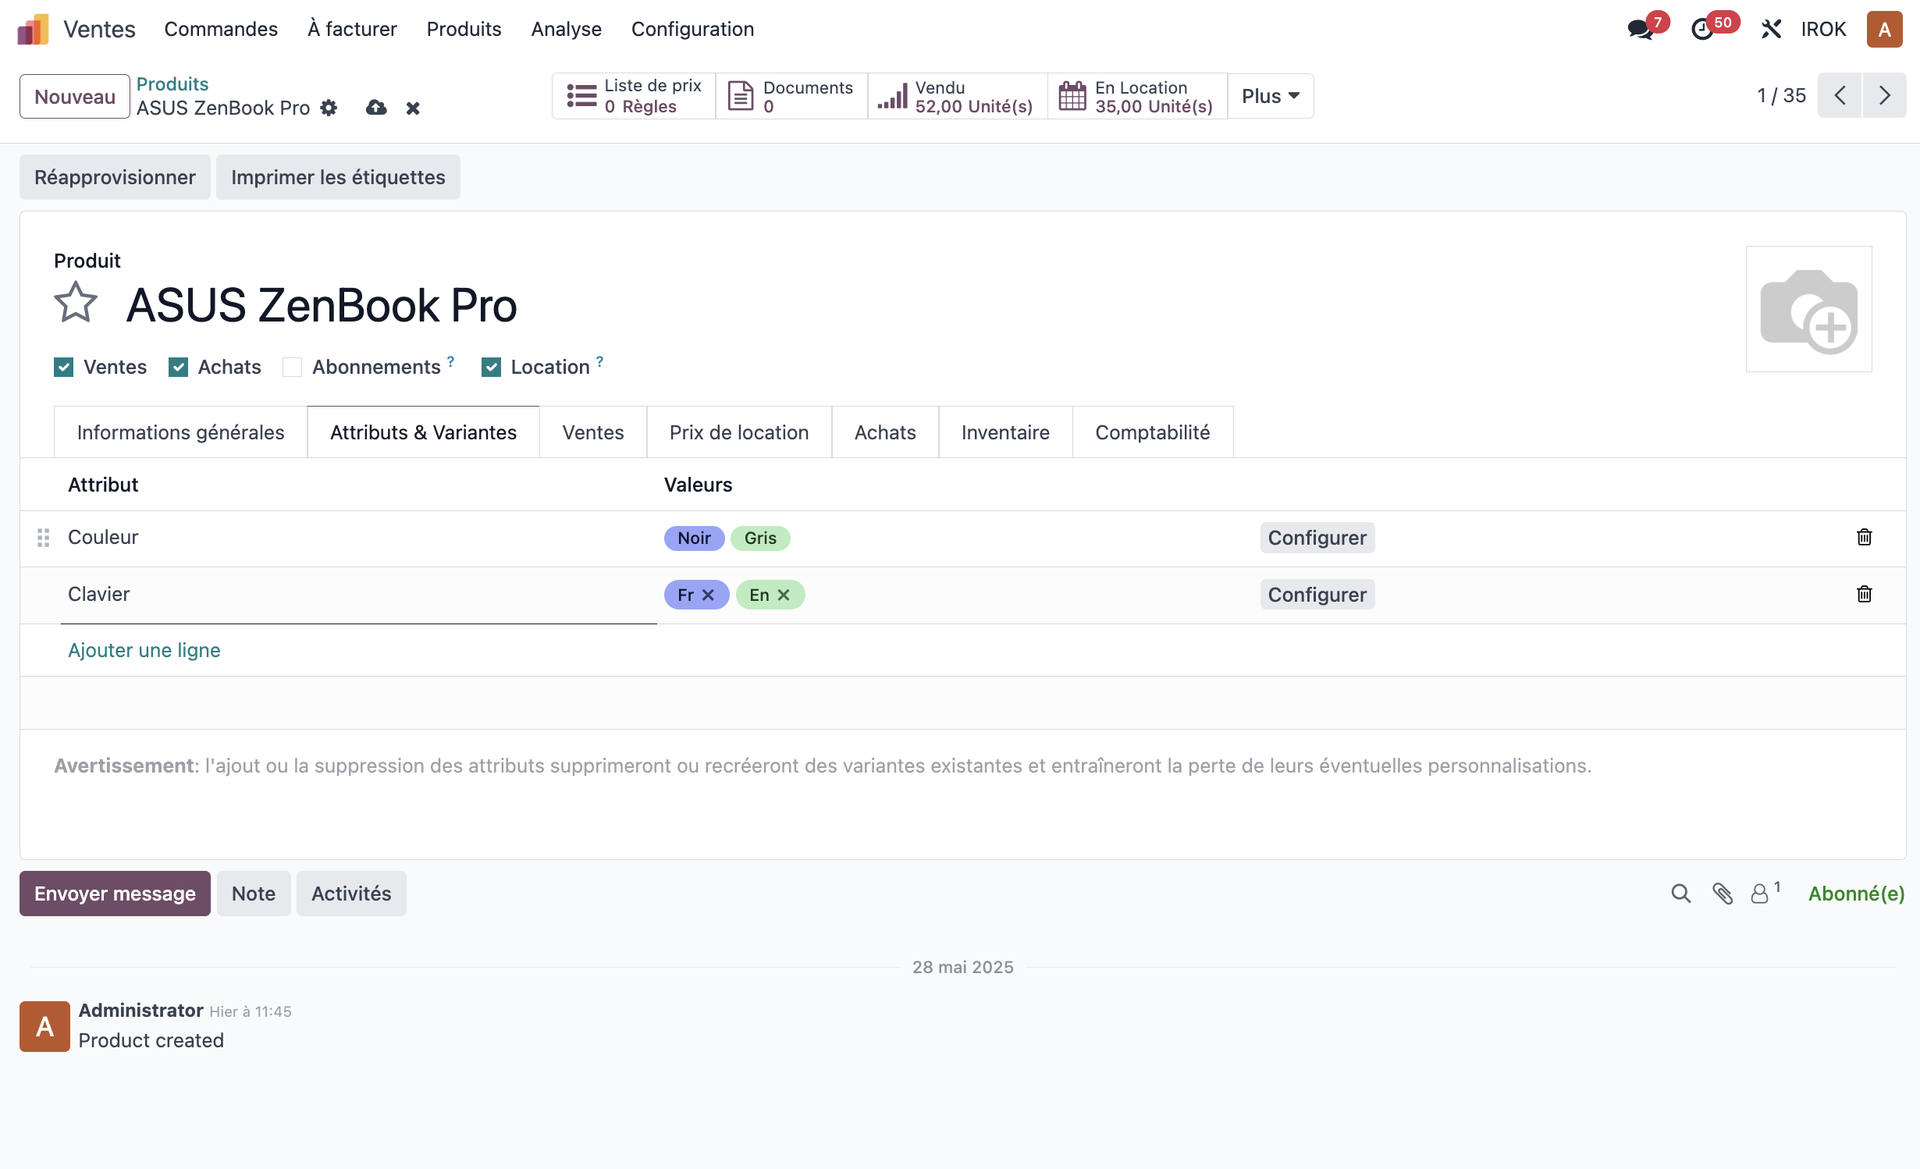1920x1169 pixels.
Task: Toggle the Achats checkbox
Action: (178, 367)
